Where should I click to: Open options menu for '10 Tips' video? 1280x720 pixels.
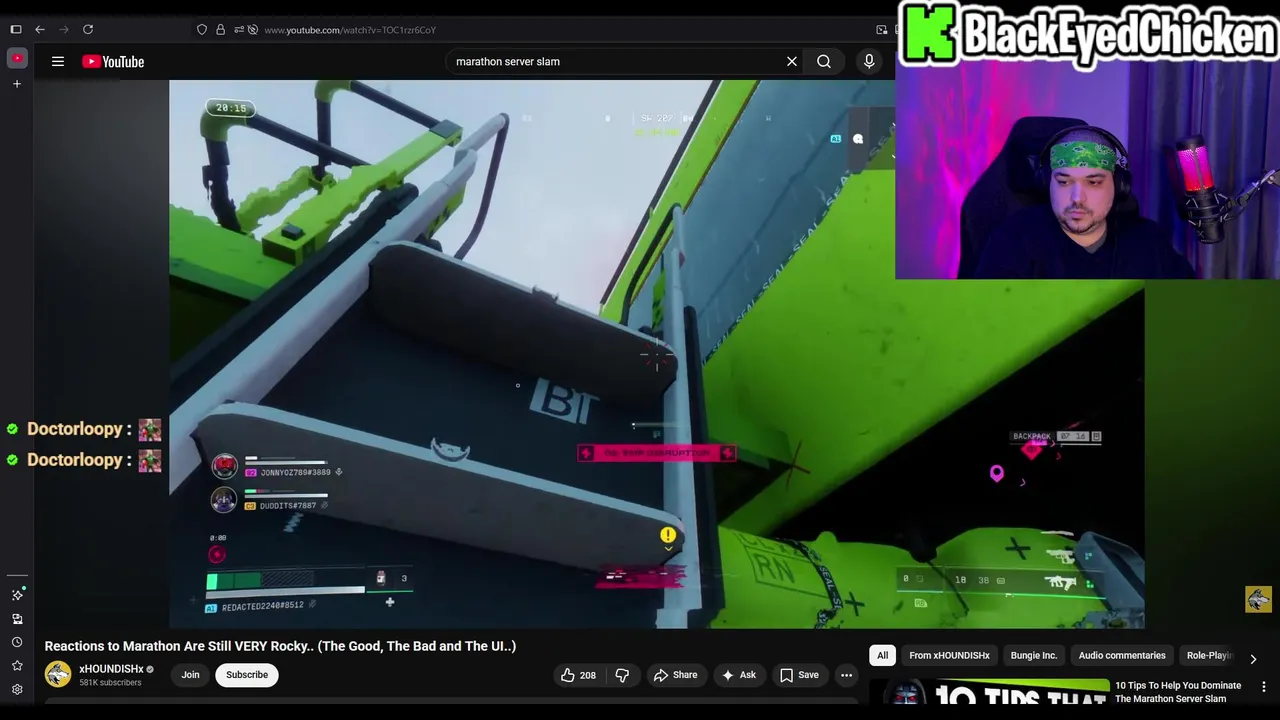click(x=1264, y=687)
